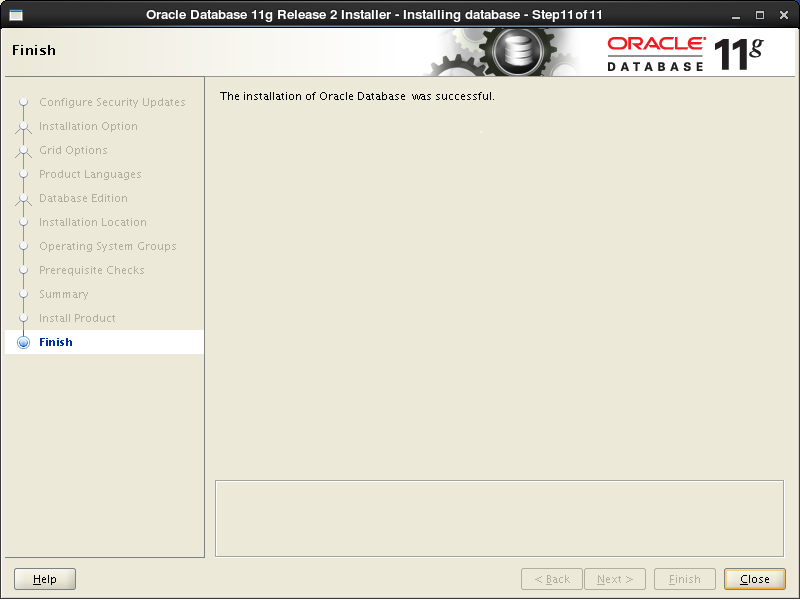
Task: Select the Database Edition step
Action: coord(84,198)
